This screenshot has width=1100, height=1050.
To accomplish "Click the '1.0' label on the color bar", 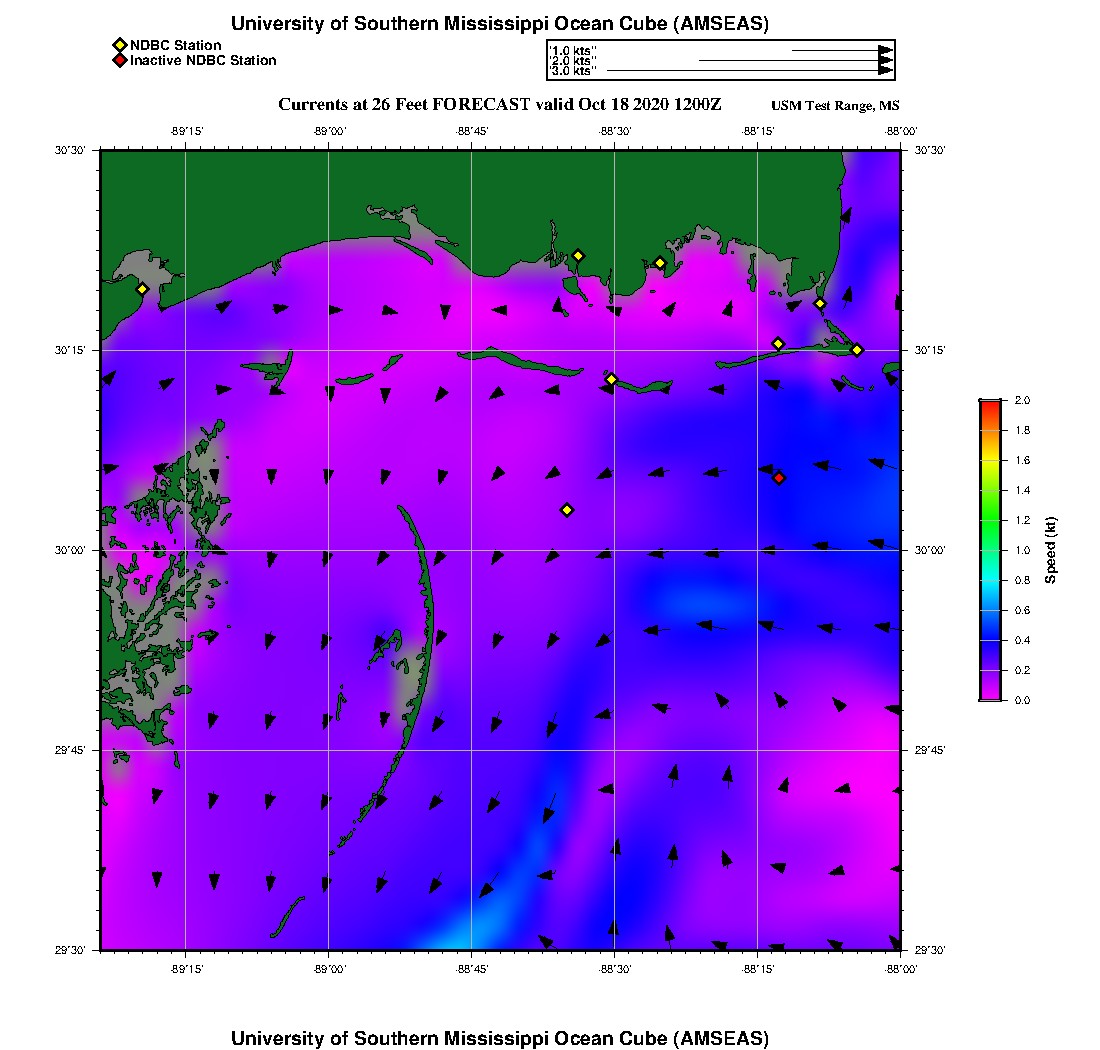I will point(1022,550).
